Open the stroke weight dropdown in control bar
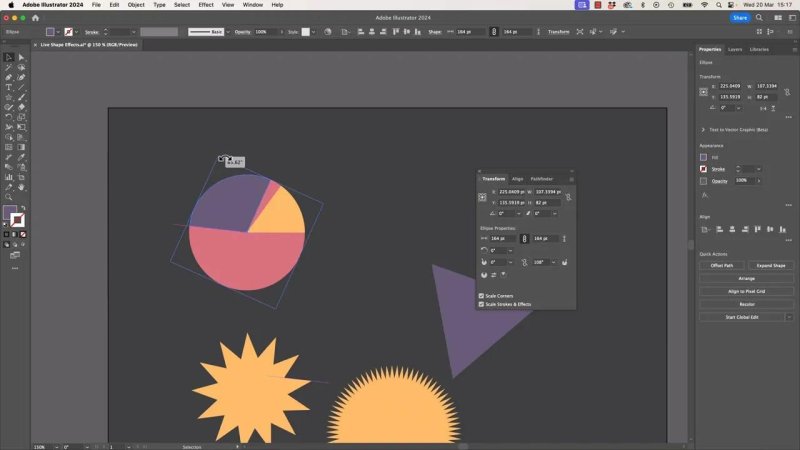 coord(134,32)
